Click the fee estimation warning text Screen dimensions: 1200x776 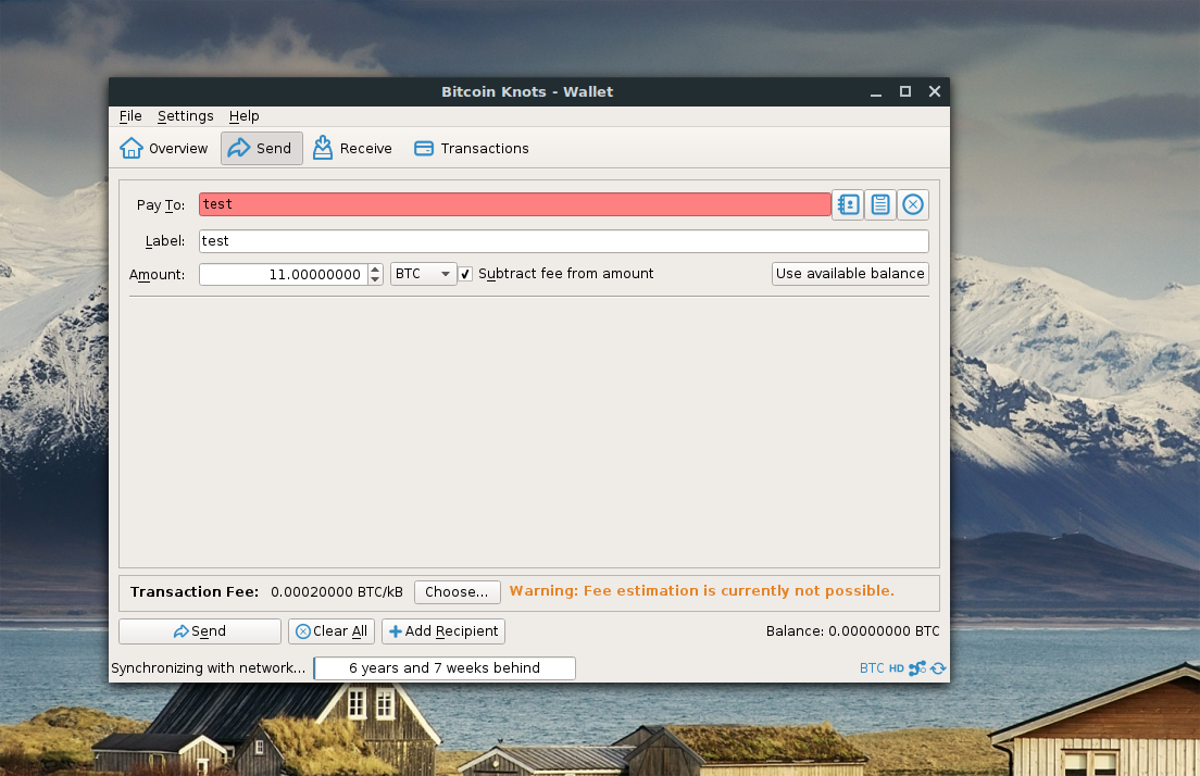702,591
